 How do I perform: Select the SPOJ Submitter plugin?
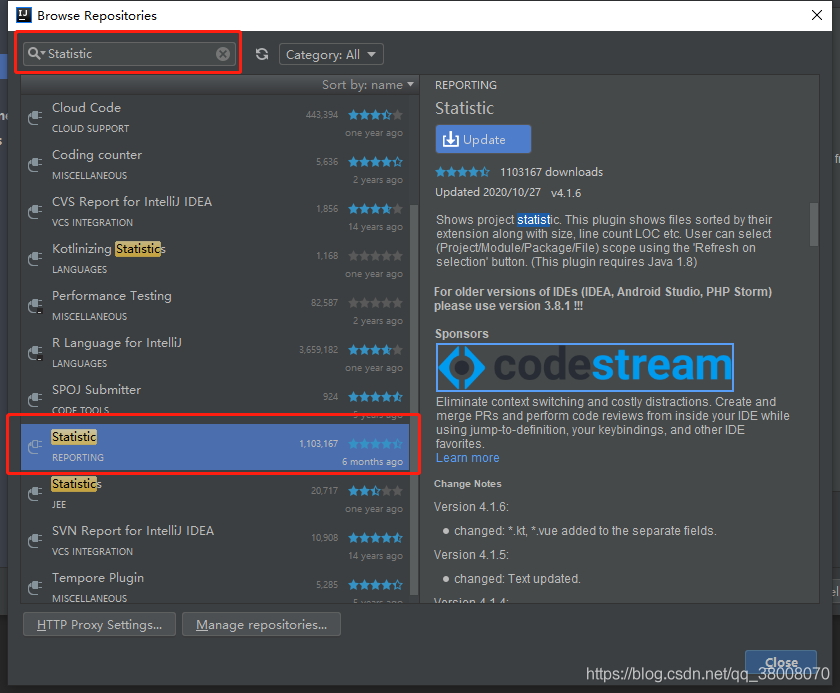coord(215,398)
